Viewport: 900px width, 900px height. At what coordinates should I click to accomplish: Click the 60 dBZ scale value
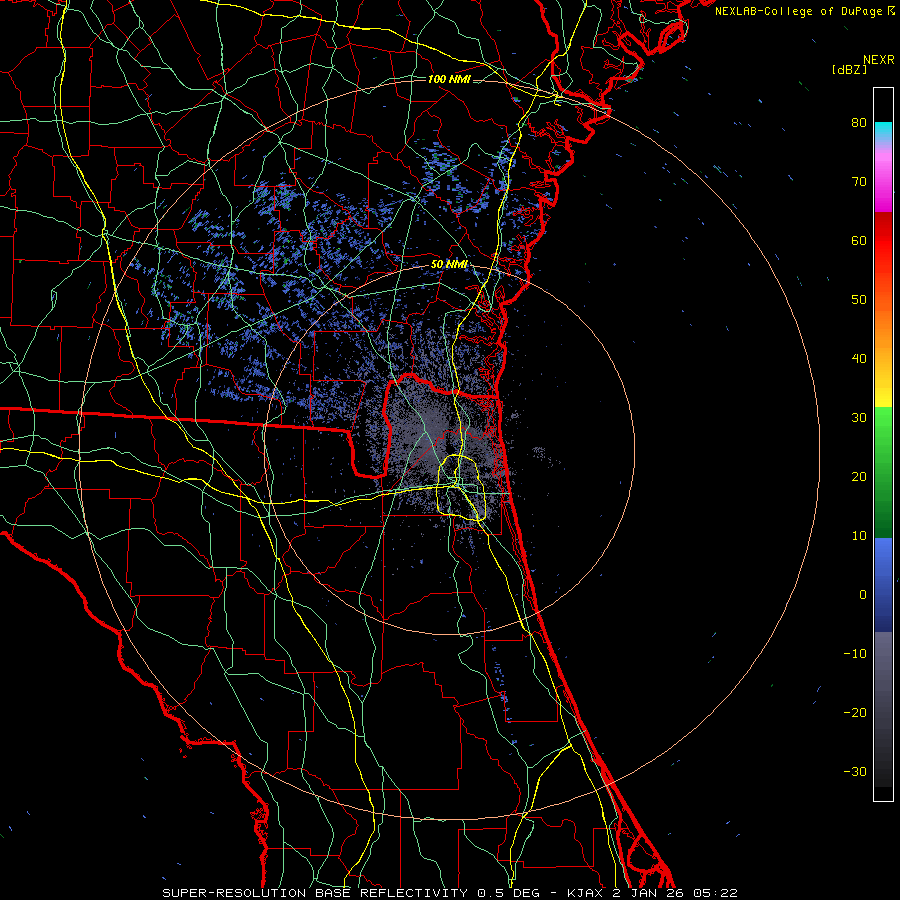point(859,240)
